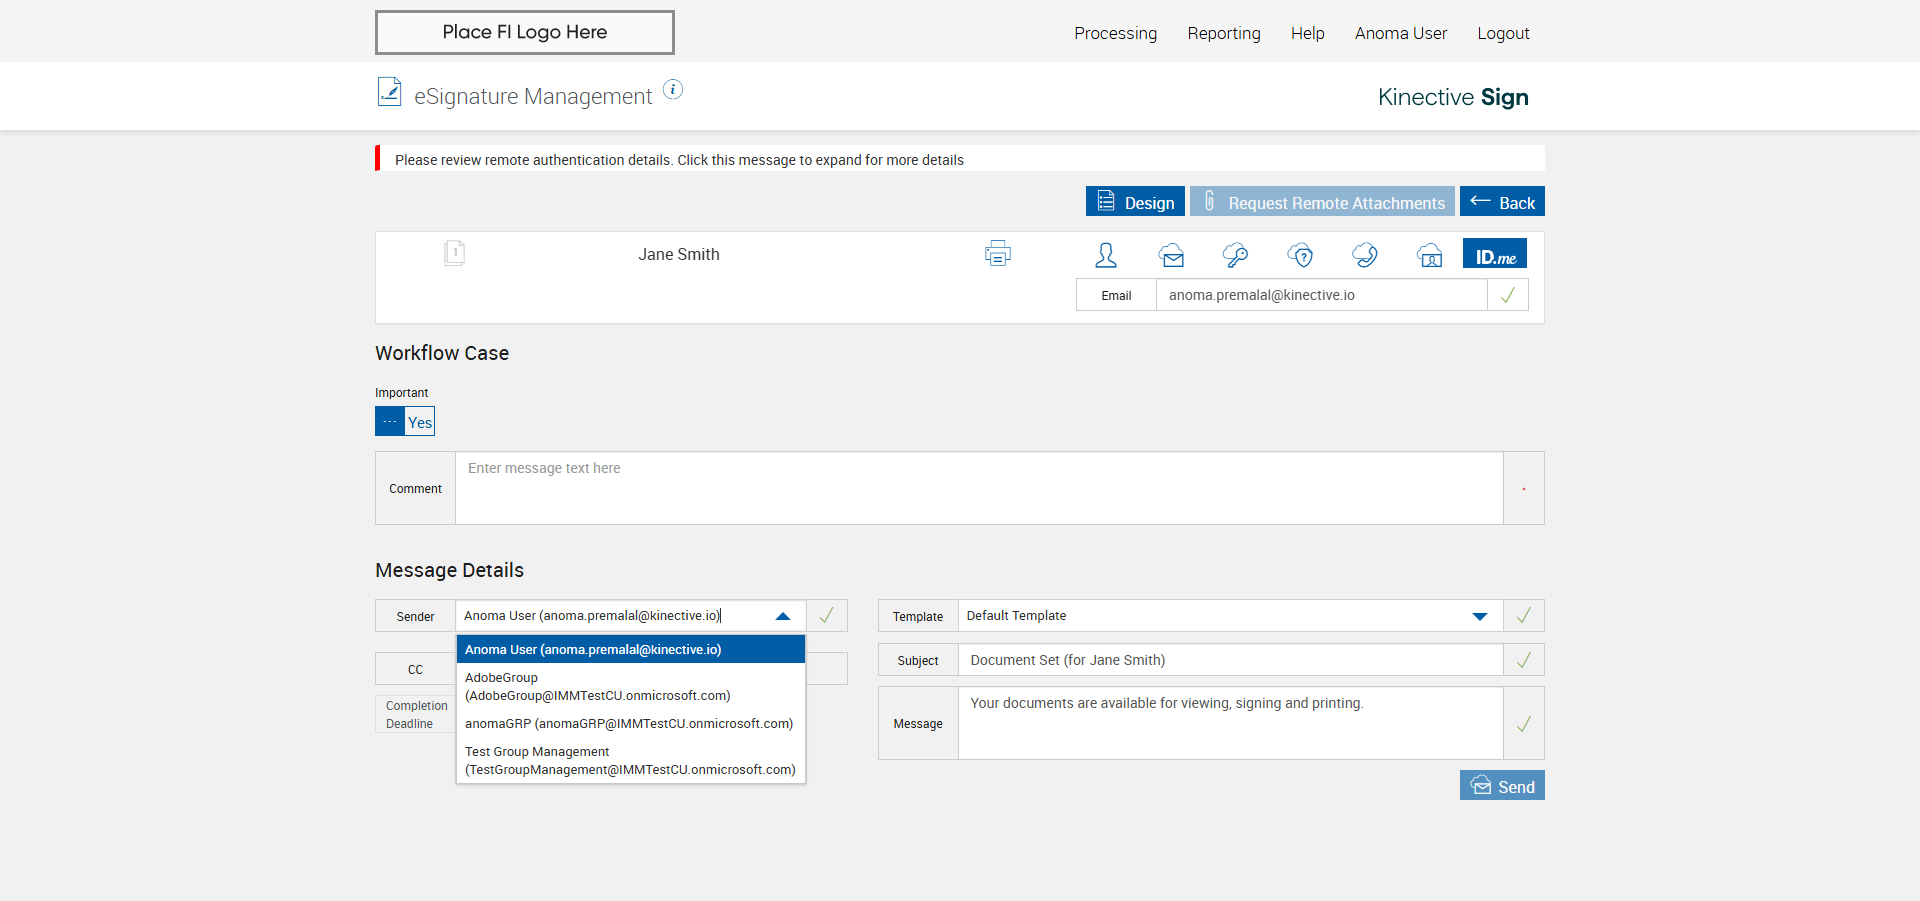Click into the Comment text field
Viewport: 1920px width, 901px height.
tap(978, 488)
